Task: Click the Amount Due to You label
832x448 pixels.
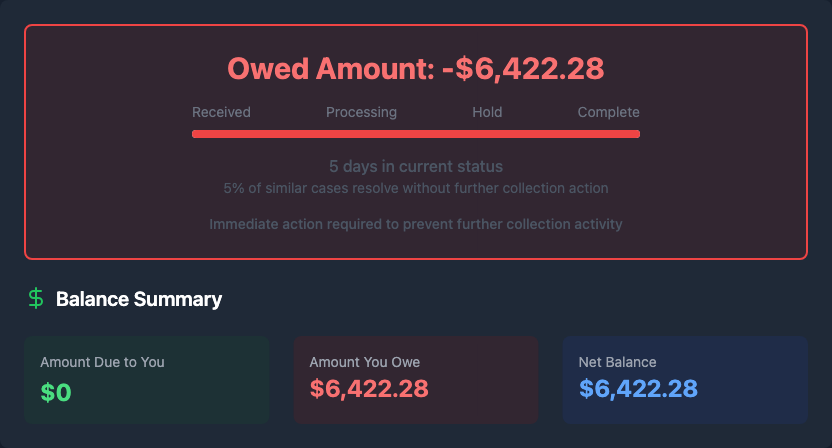Action: click(x=102, y=362)
